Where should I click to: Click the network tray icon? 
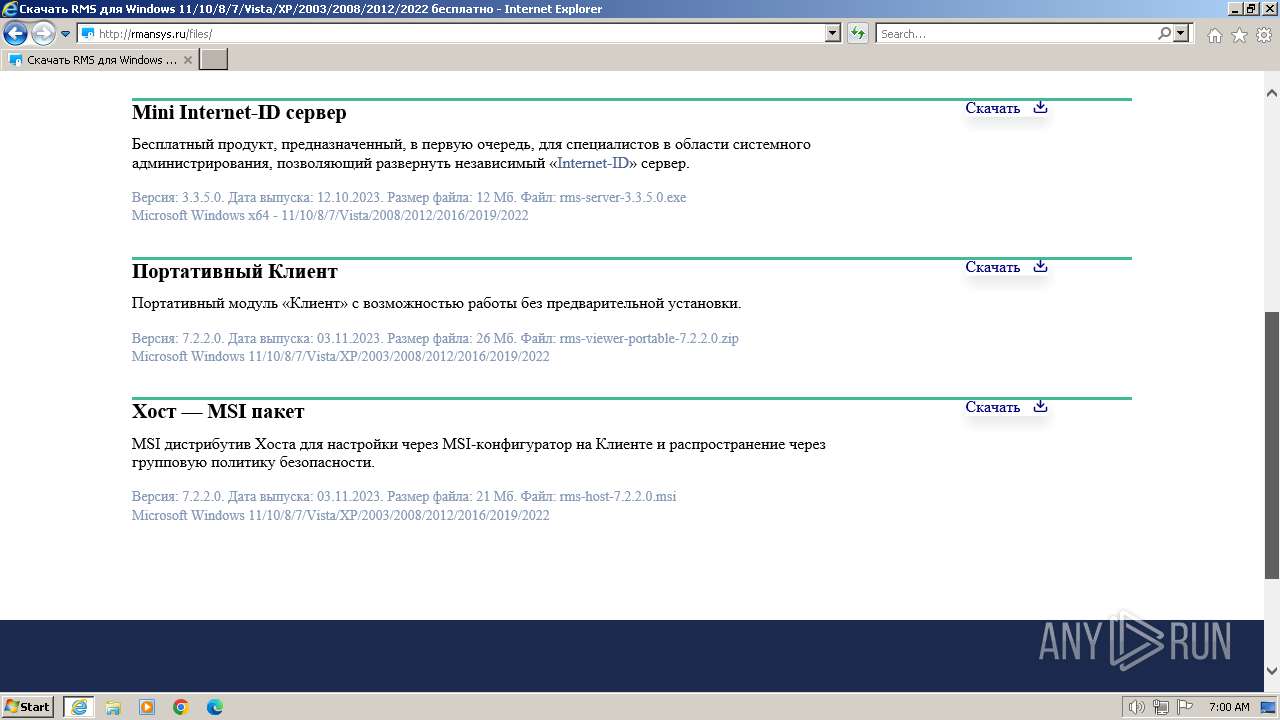[x=1161, y=707]
